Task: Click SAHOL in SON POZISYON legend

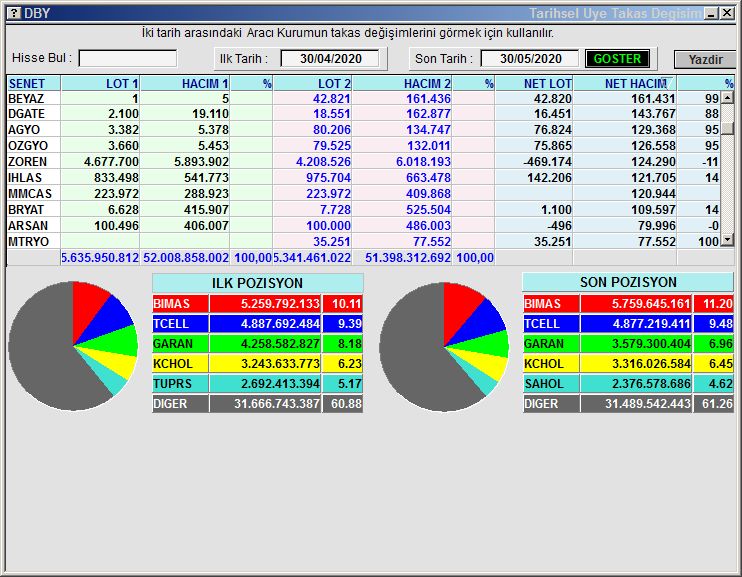Action: [551, 383]
